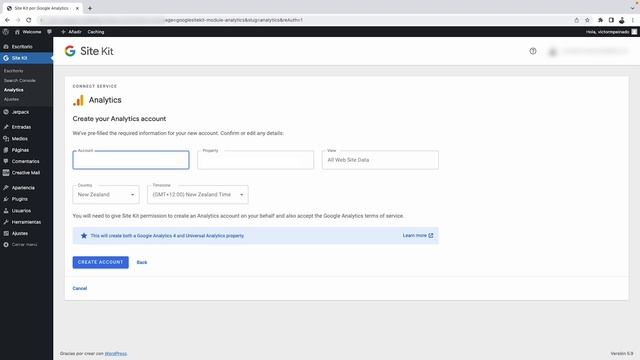
Task: Click the CREATE ACCOUNT button
Action: 100,262
